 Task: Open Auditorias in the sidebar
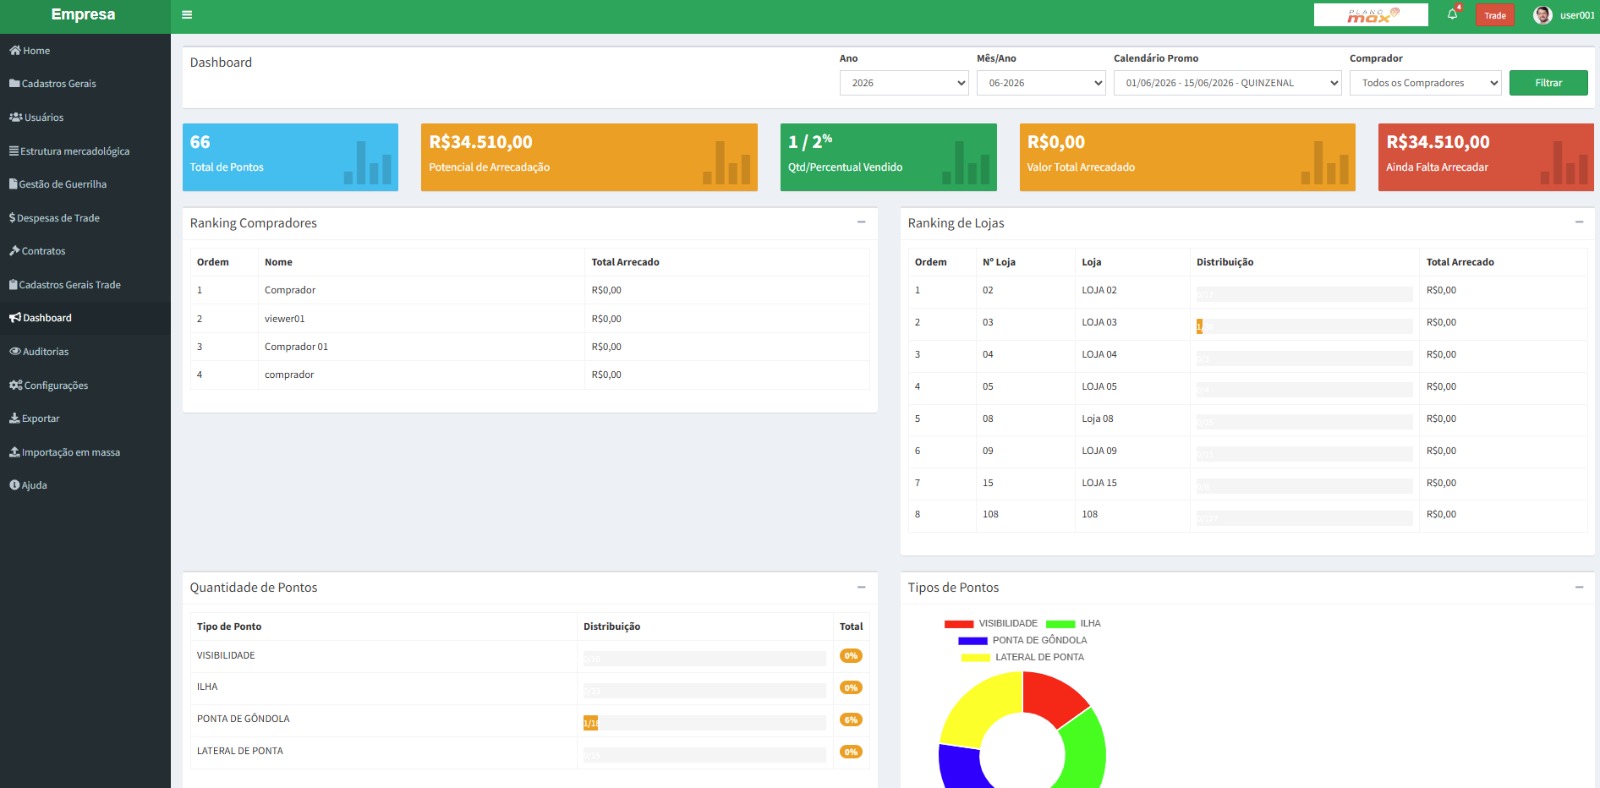pos(85,352)
